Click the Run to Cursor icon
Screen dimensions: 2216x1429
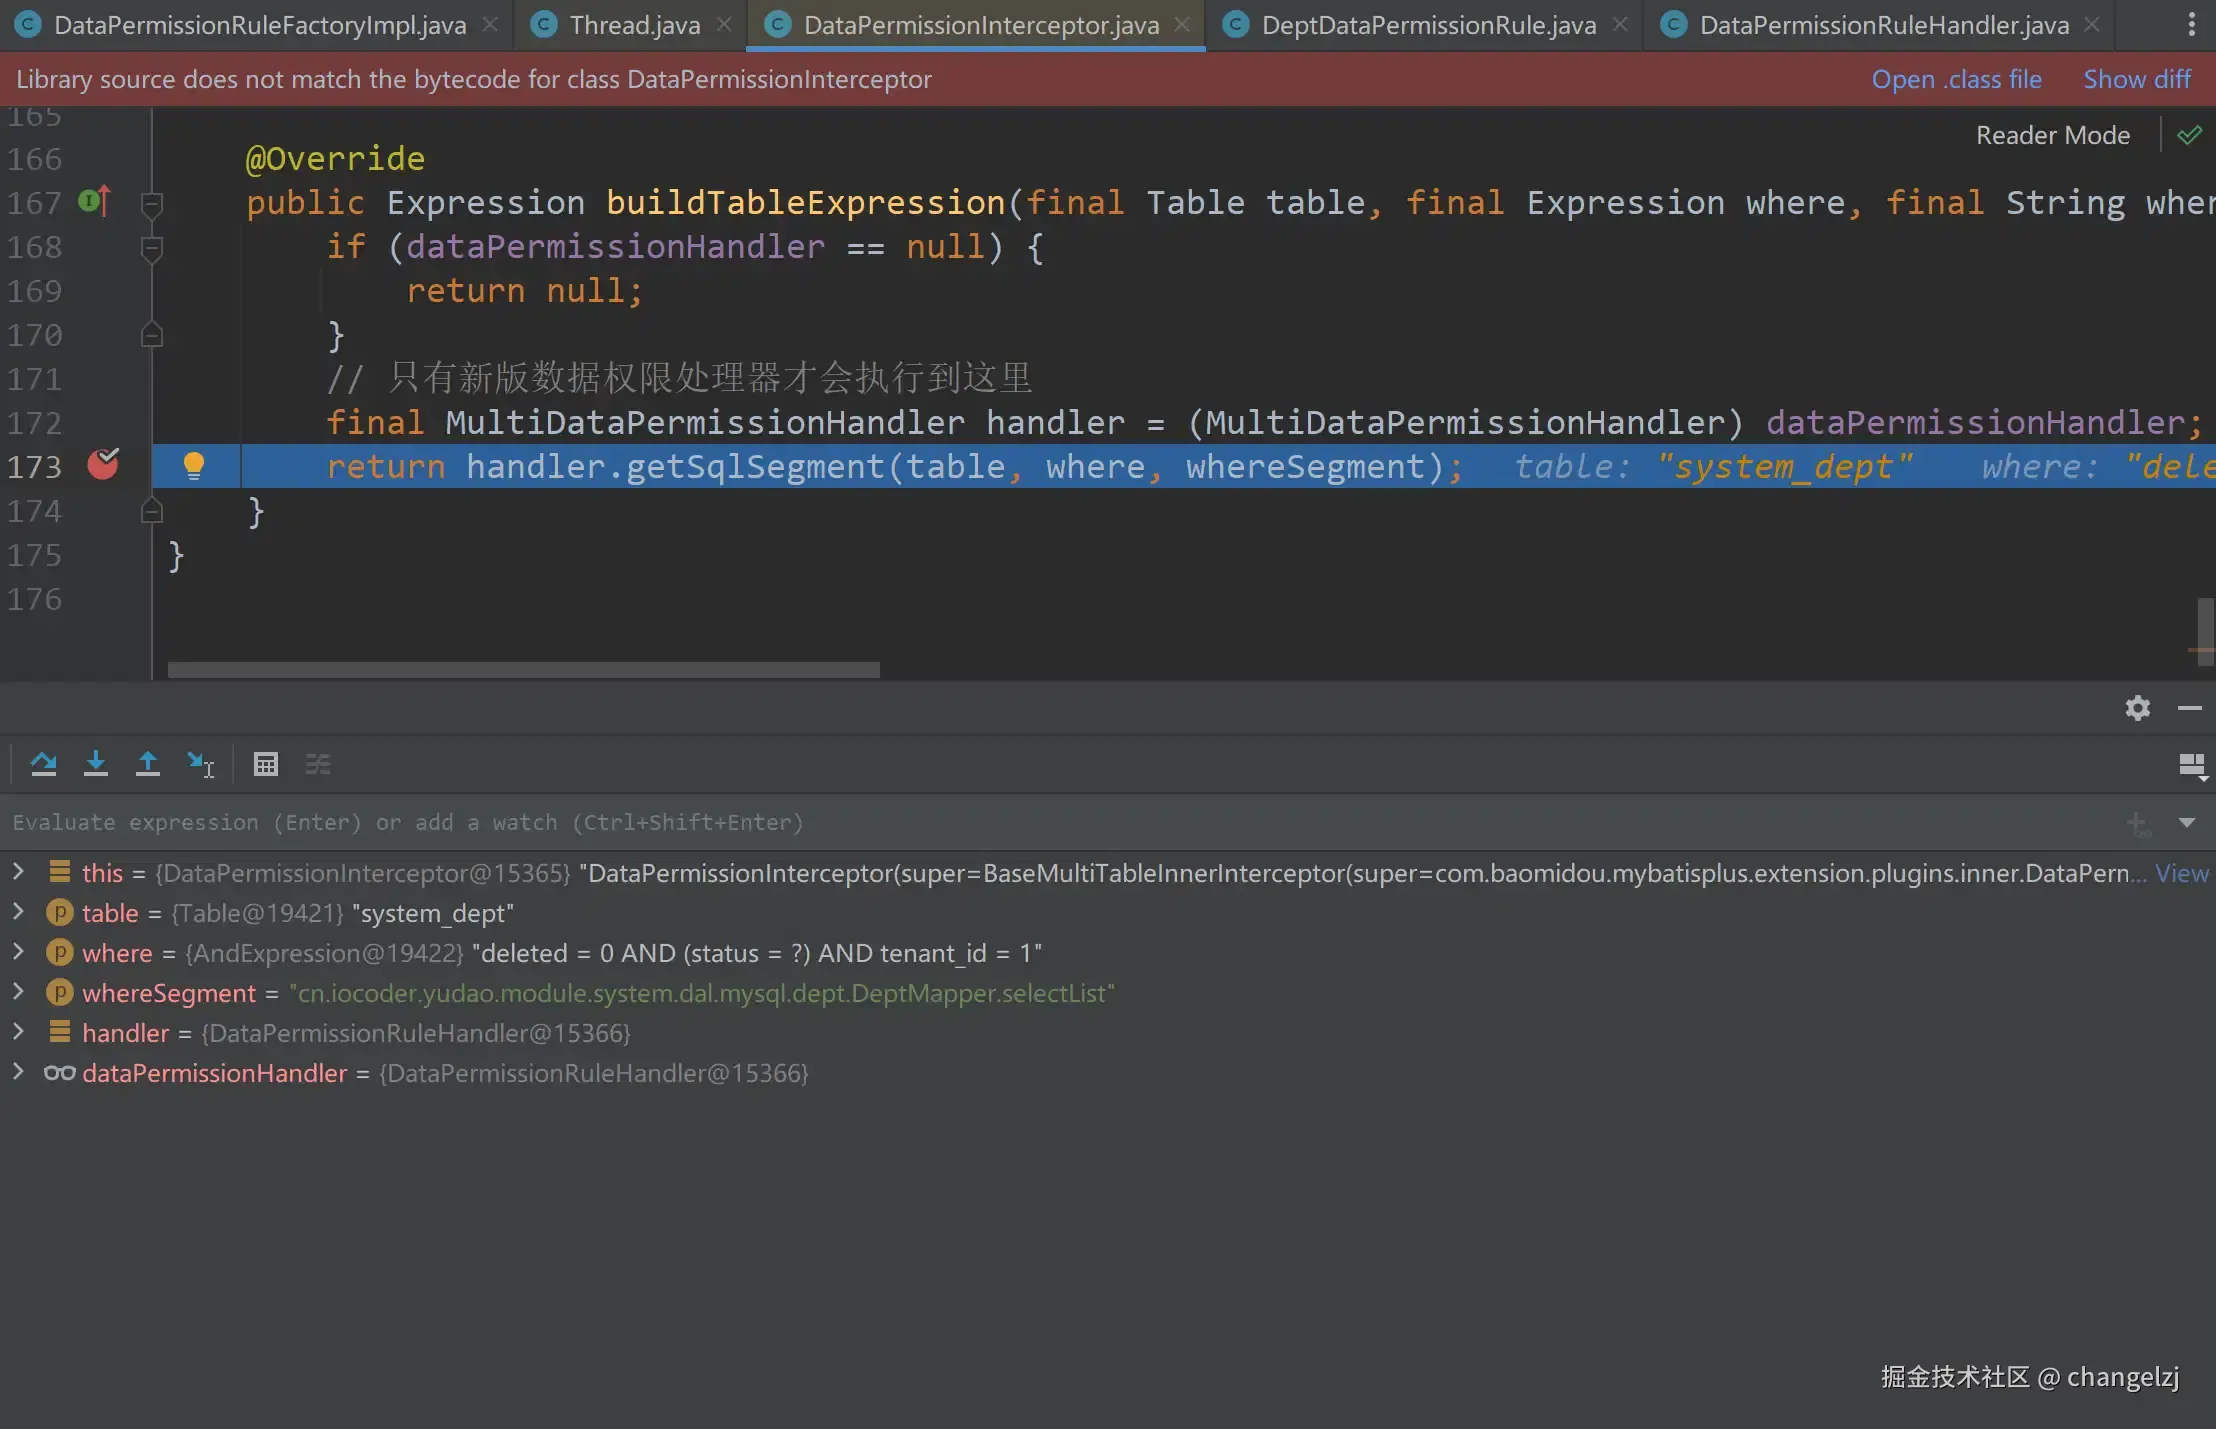(201, 764)
